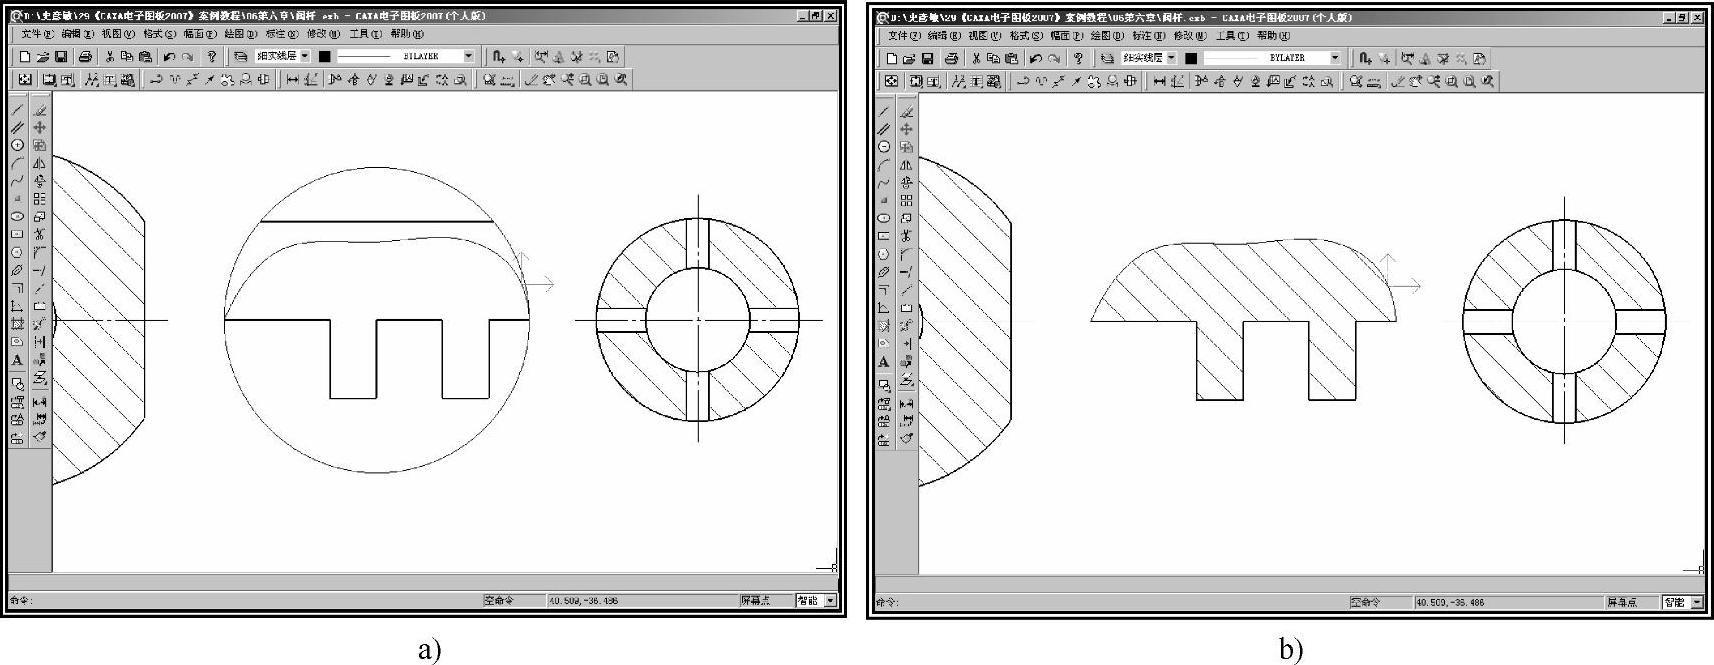The image size is (1714, 665).
Task: Click the coordinate readout in window a status bar
Action: click(x=640, y=600)
